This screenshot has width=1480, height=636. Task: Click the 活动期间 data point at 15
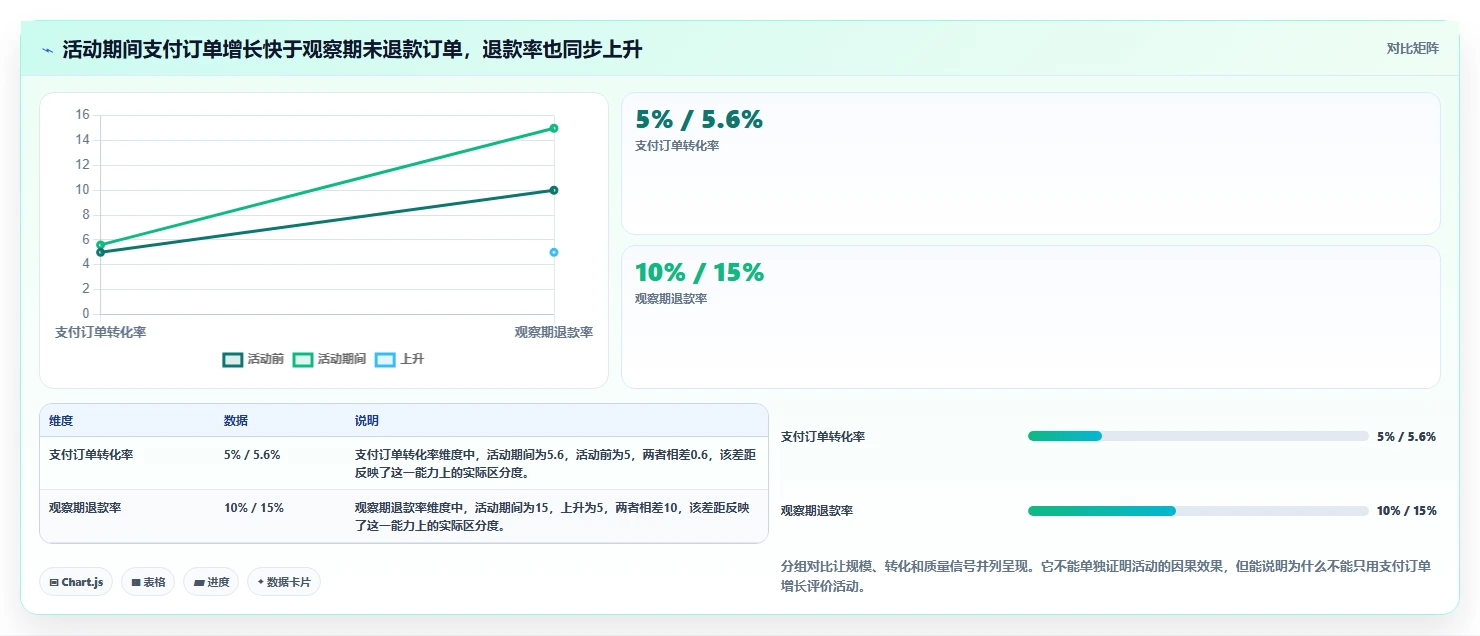click(553, 128)
